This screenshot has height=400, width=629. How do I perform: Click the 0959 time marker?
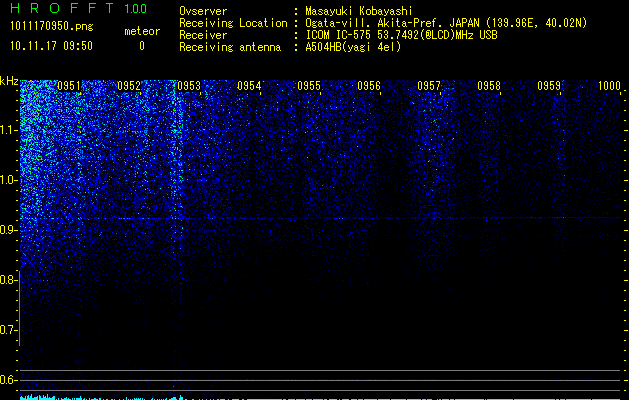[549, 86]
